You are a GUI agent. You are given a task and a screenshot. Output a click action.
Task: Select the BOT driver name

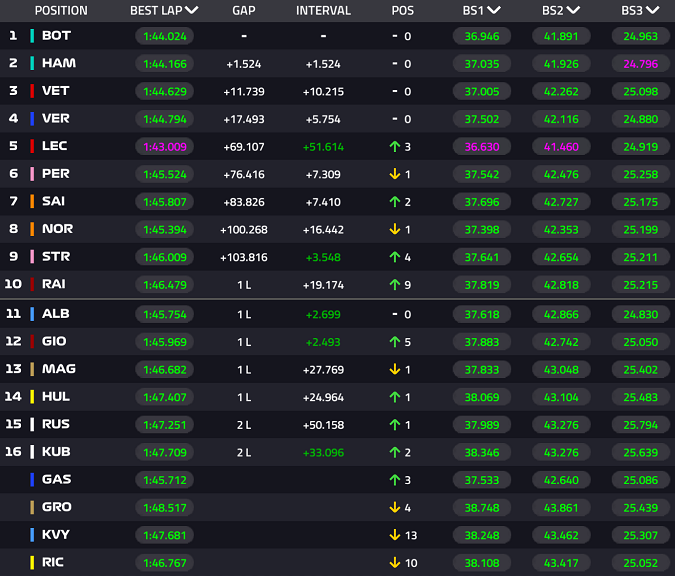click(x=56, y=35)
